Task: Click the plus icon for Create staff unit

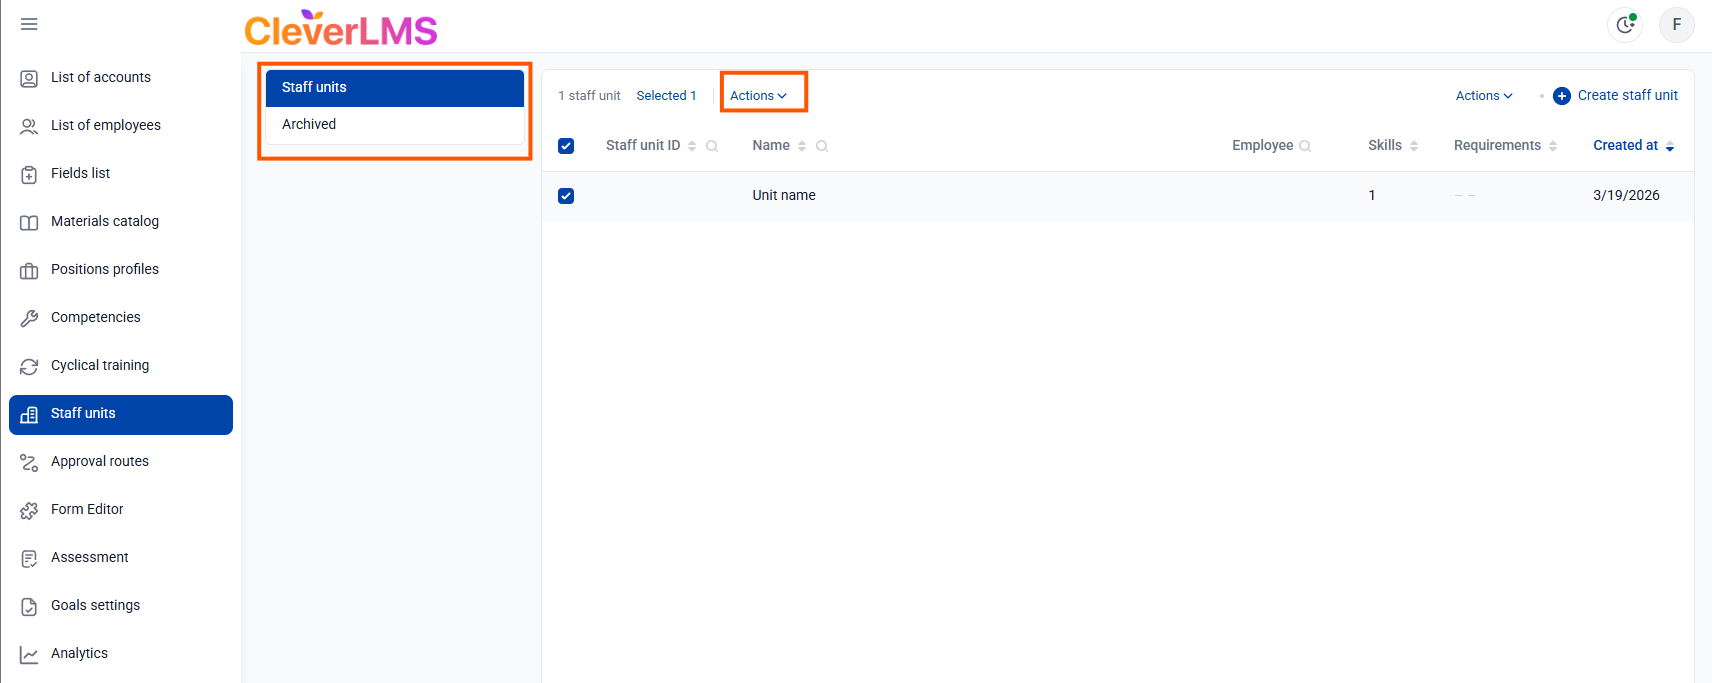Action: pyautogui.click(x=1561, y=96)
